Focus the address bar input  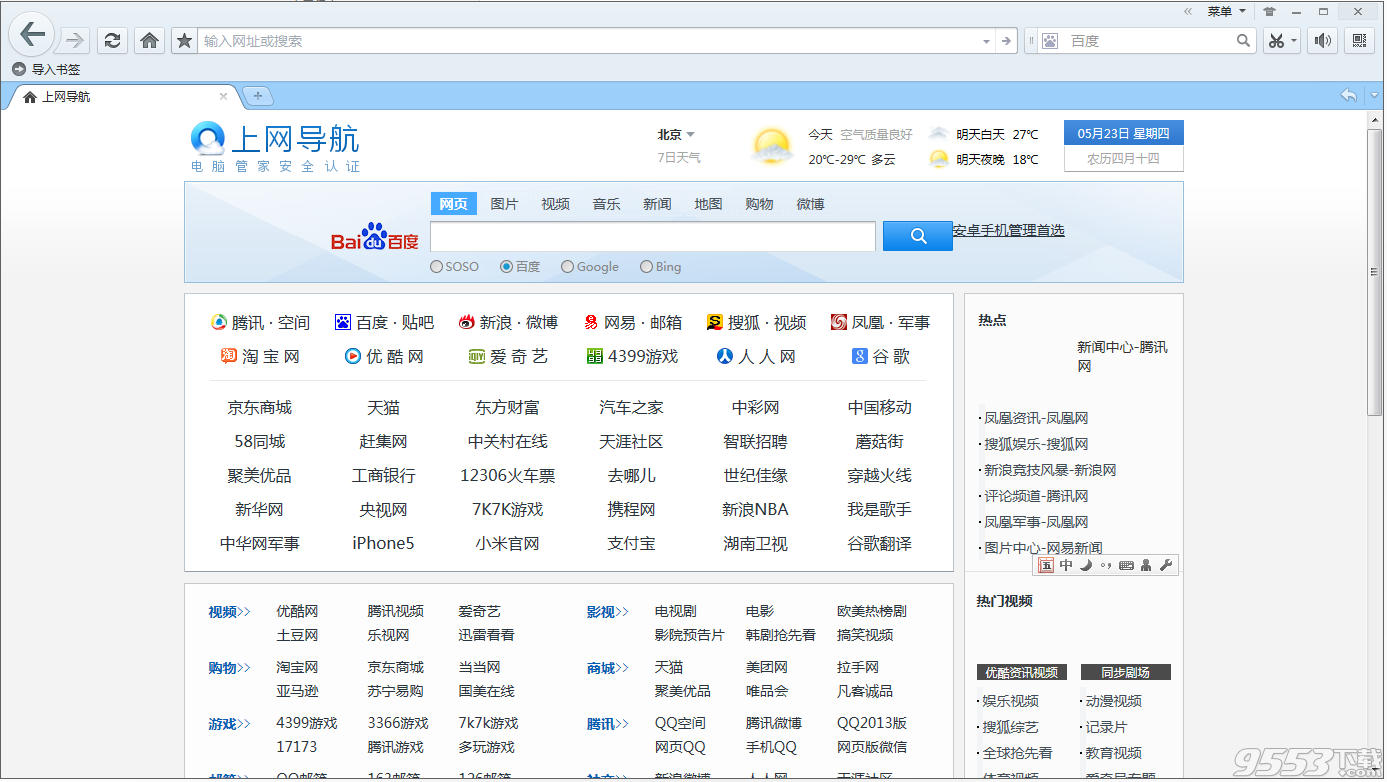tap(588, 41)
